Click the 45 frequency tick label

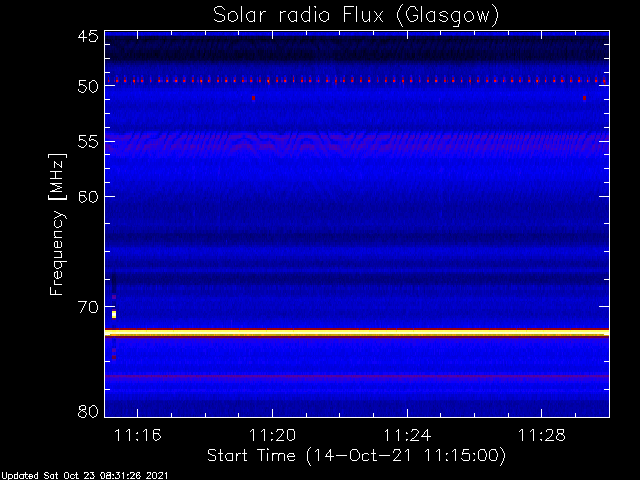(88, 37)
